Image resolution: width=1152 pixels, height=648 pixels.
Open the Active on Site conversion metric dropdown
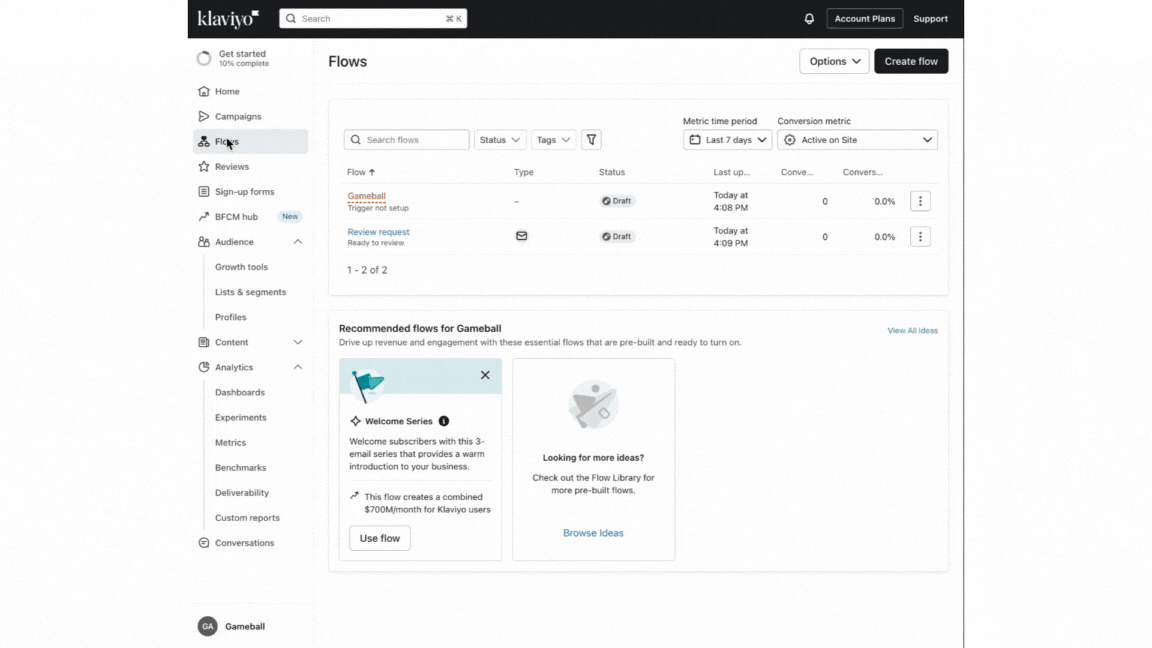(x=857, y=140)
